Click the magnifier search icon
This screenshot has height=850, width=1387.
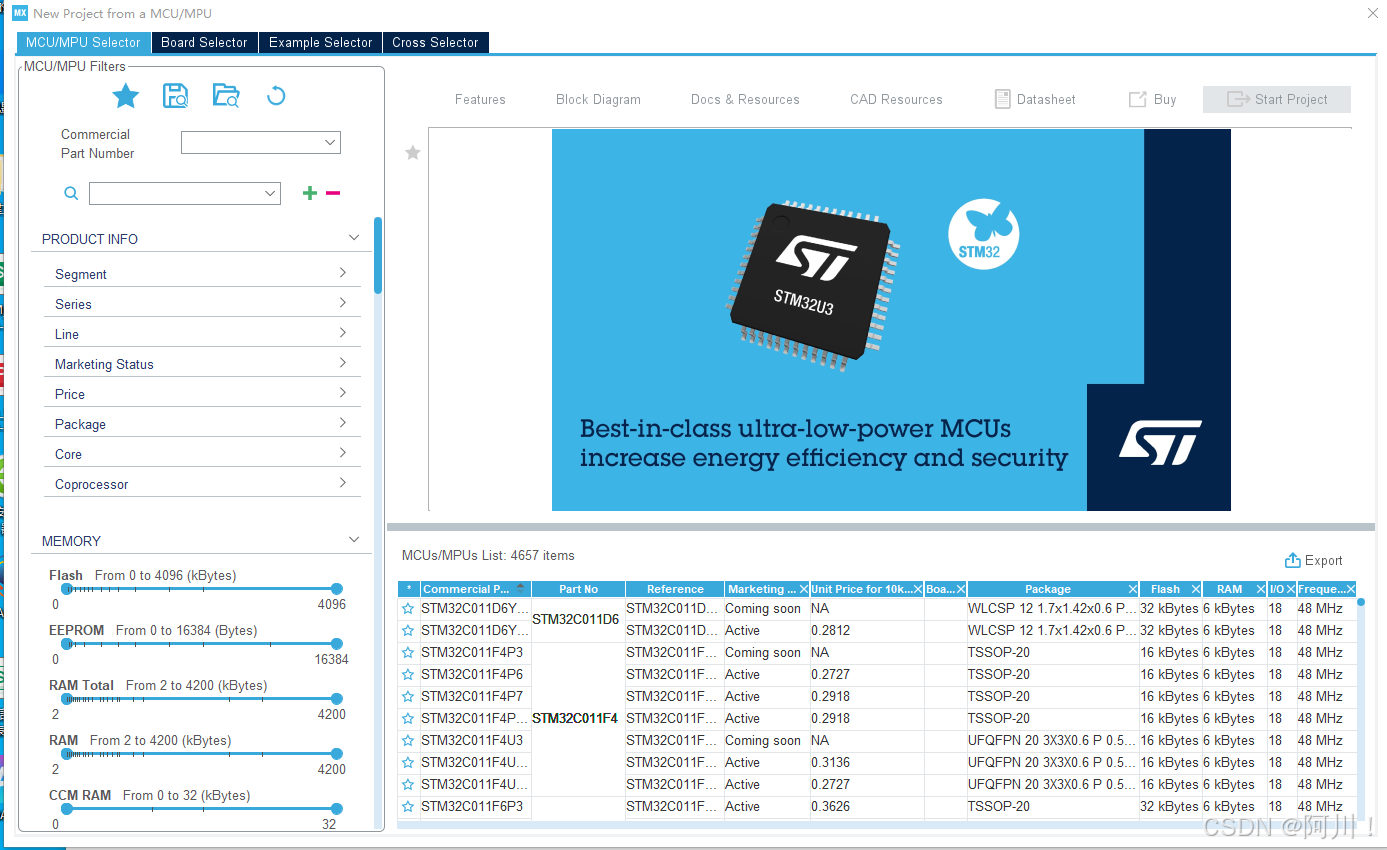coord(71,194)
